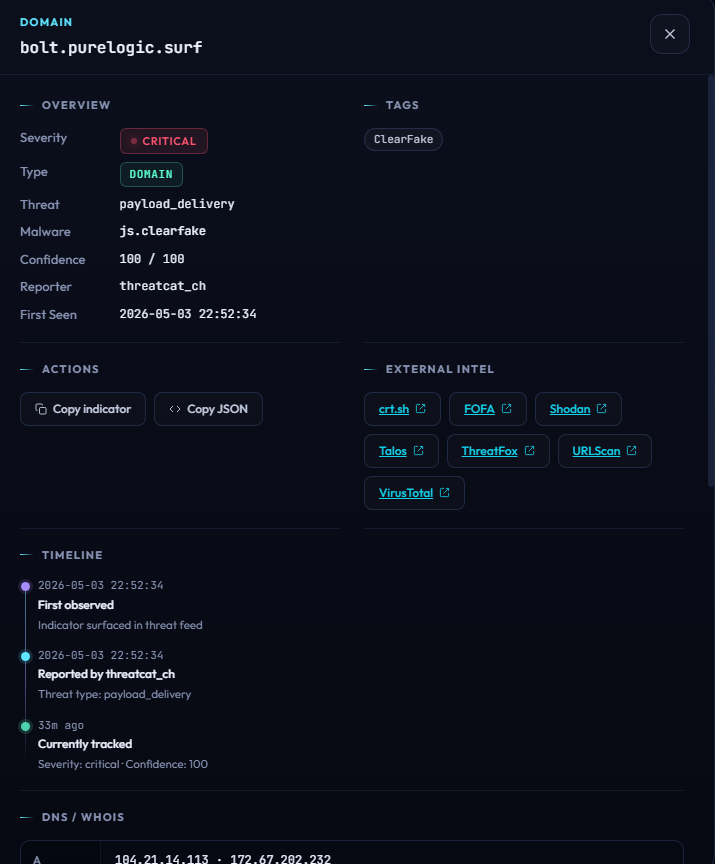Open the Talos intel link
The height and width of the screenshot is (864, 715).
(x=401, y=451)
